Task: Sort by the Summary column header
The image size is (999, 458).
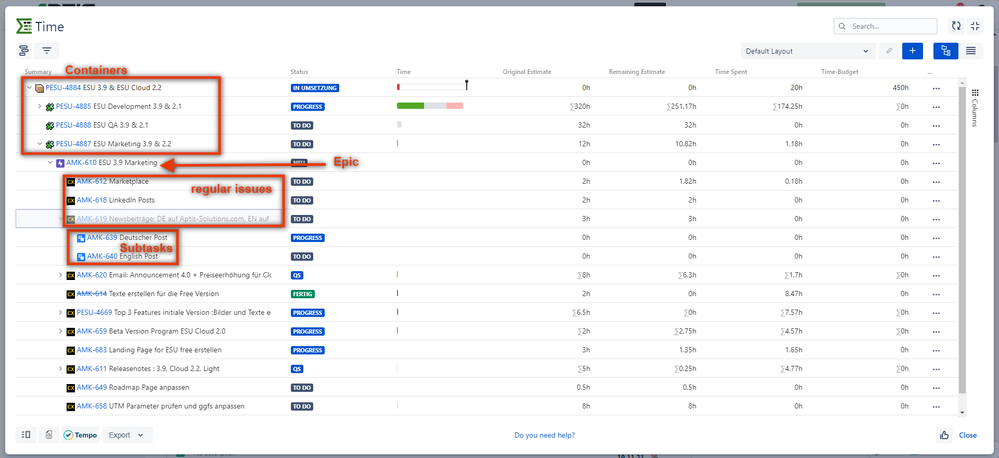Action: 38,72
